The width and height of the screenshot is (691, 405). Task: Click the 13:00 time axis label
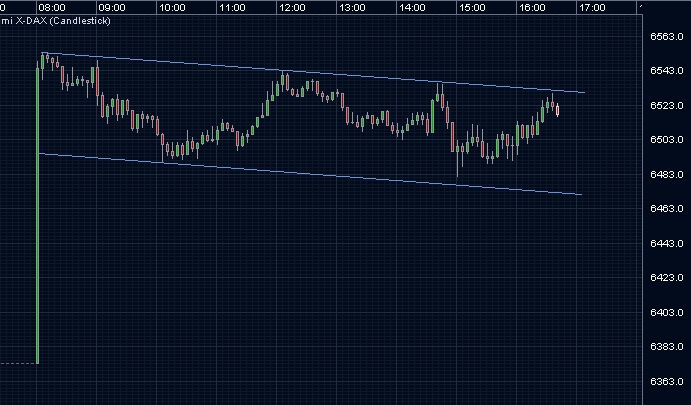tap(352, 7)
